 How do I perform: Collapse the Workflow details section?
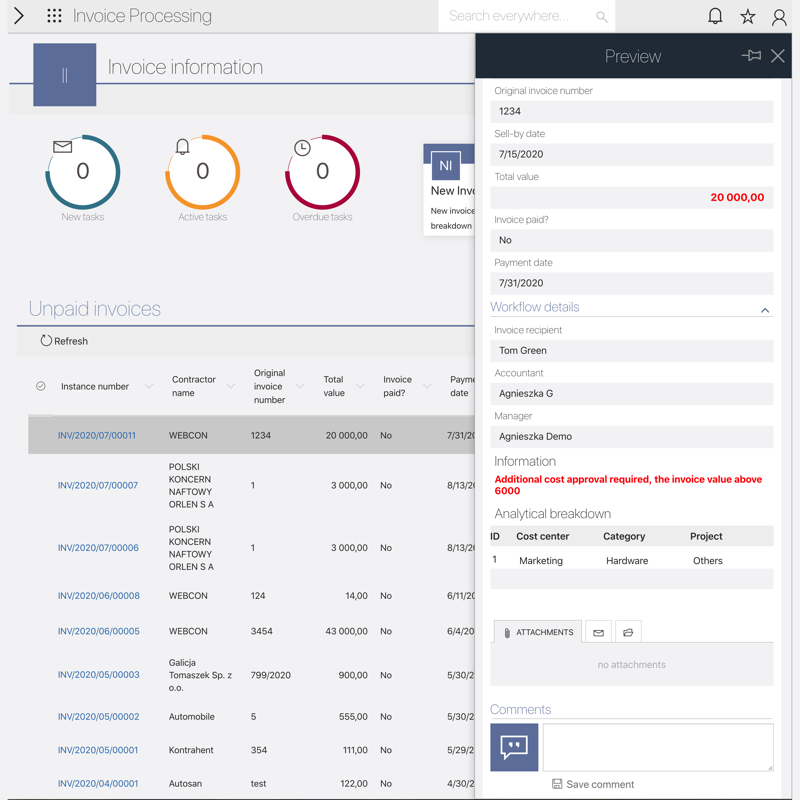[765, 310]
